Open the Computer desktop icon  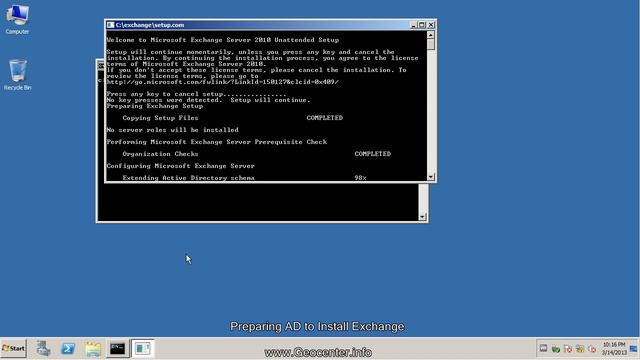17,19
